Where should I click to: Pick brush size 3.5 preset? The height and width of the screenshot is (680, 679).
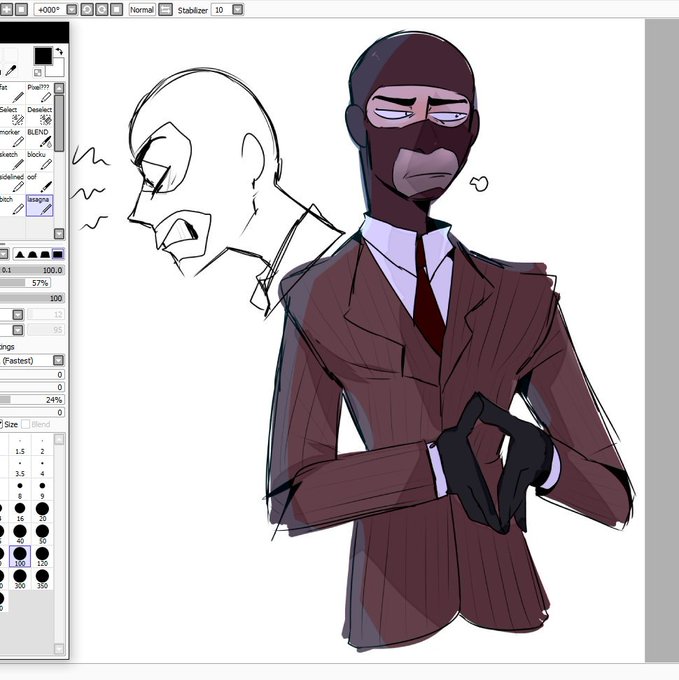point(20,467)
